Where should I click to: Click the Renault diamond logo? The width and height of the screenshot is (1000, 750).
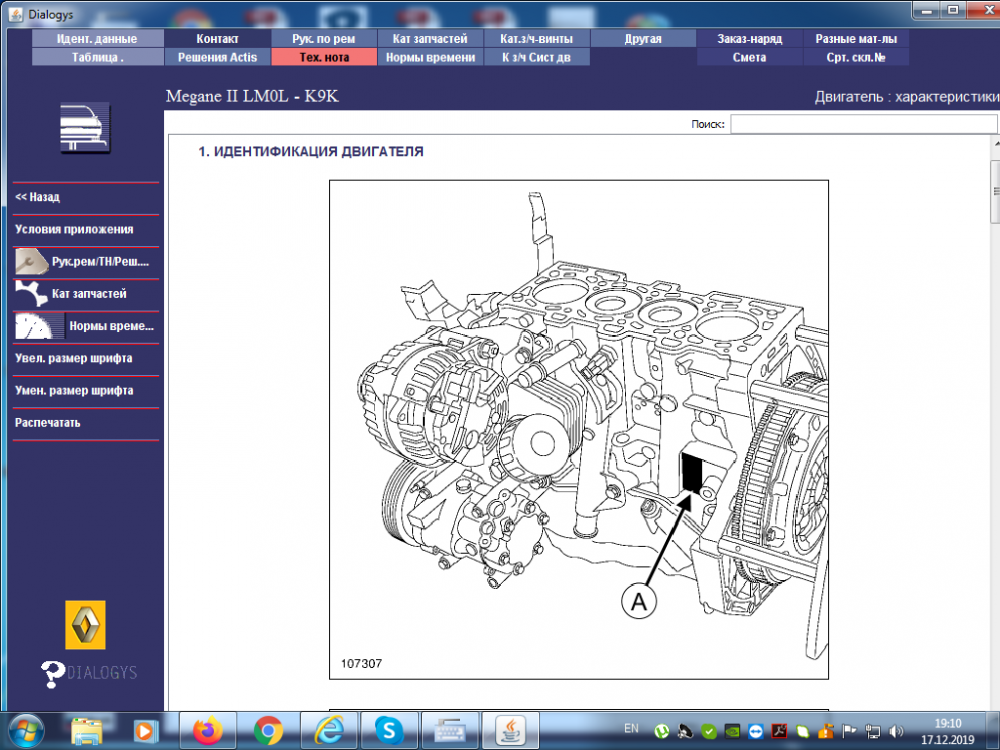point(85,625)
